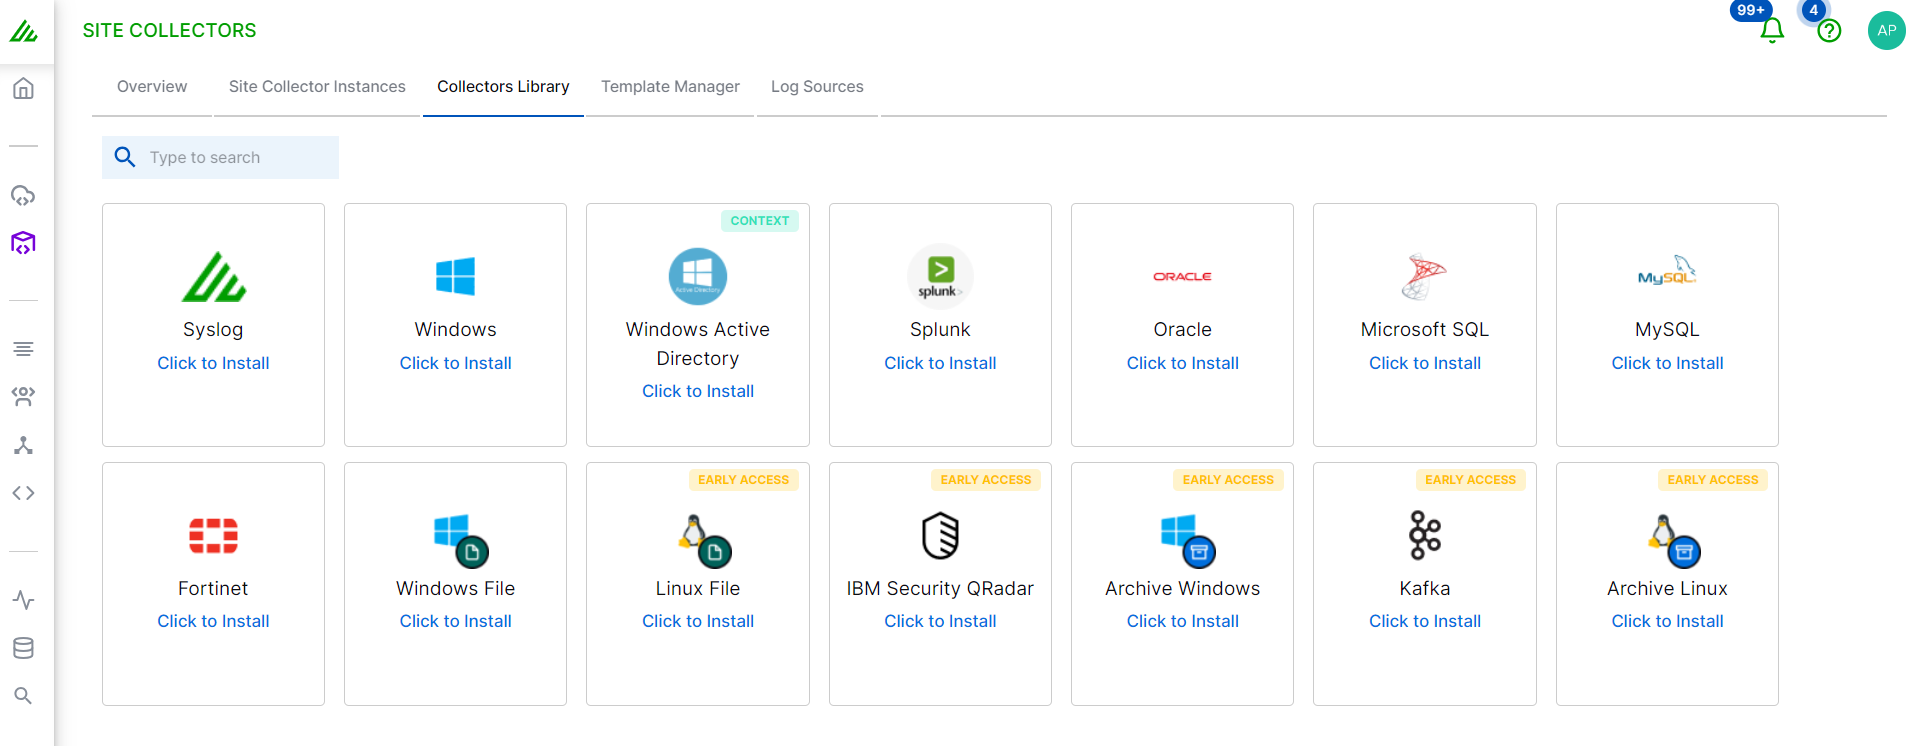The width and height of the screenshot is (1907, 746).
Task: Open the AP user avatar menu
Action: pyautogui.click(x=1886, y=30)
